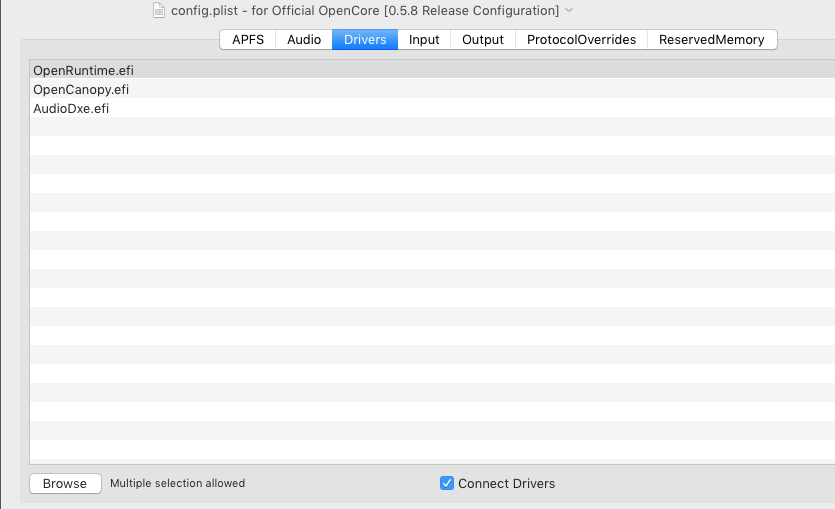The width and height of the screenshot is (835, 509).
Task: Open the ReservedMemory tab
Action: click(x=711, y=39)
